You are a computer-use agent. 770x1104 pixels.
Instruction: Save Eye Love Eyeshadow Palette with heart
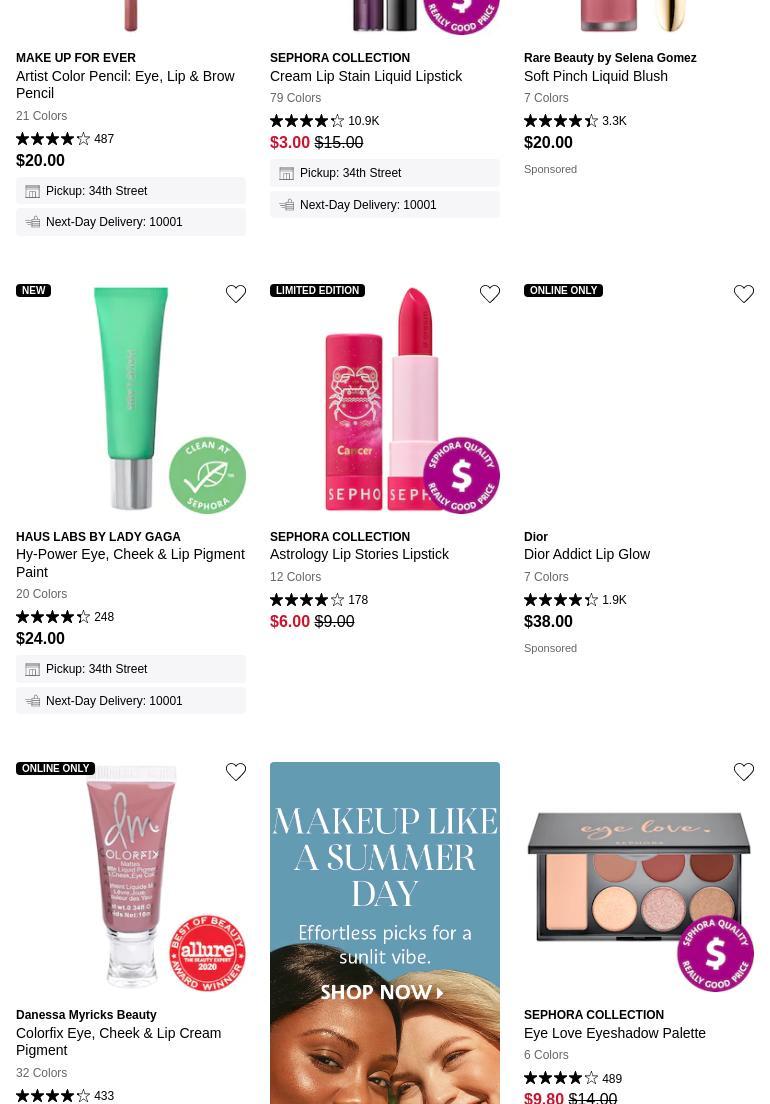pyautogui.click(x=744, y=772)
